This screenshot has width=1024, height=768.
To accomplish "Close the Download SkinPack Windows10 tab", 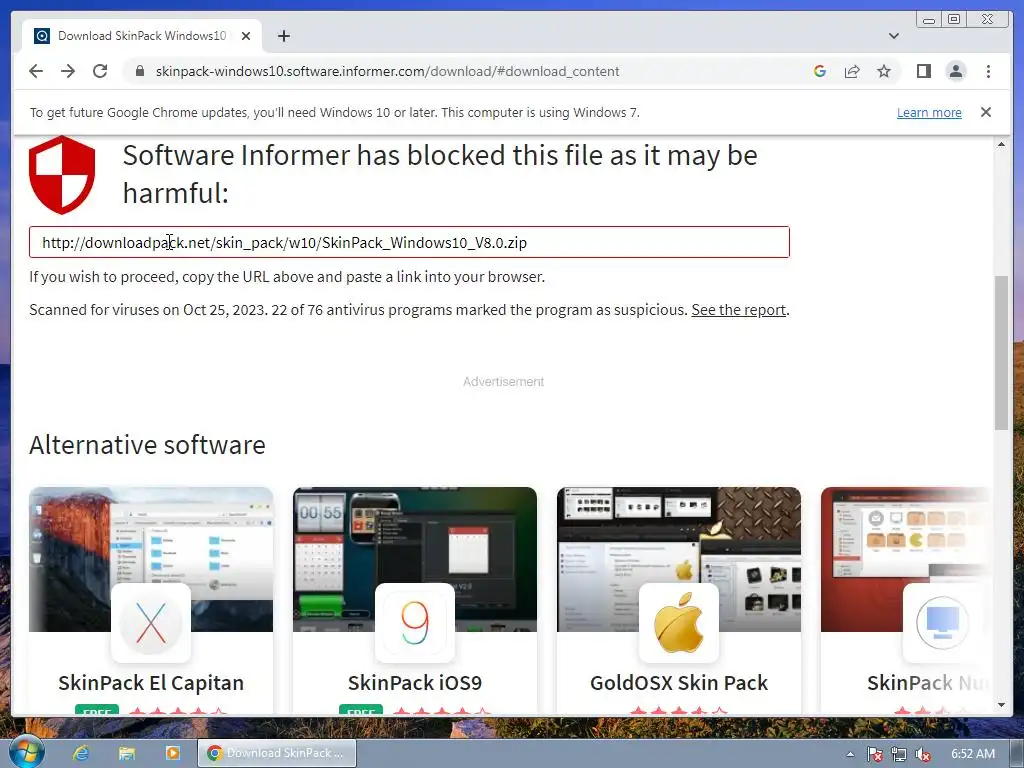I will 246,36.
